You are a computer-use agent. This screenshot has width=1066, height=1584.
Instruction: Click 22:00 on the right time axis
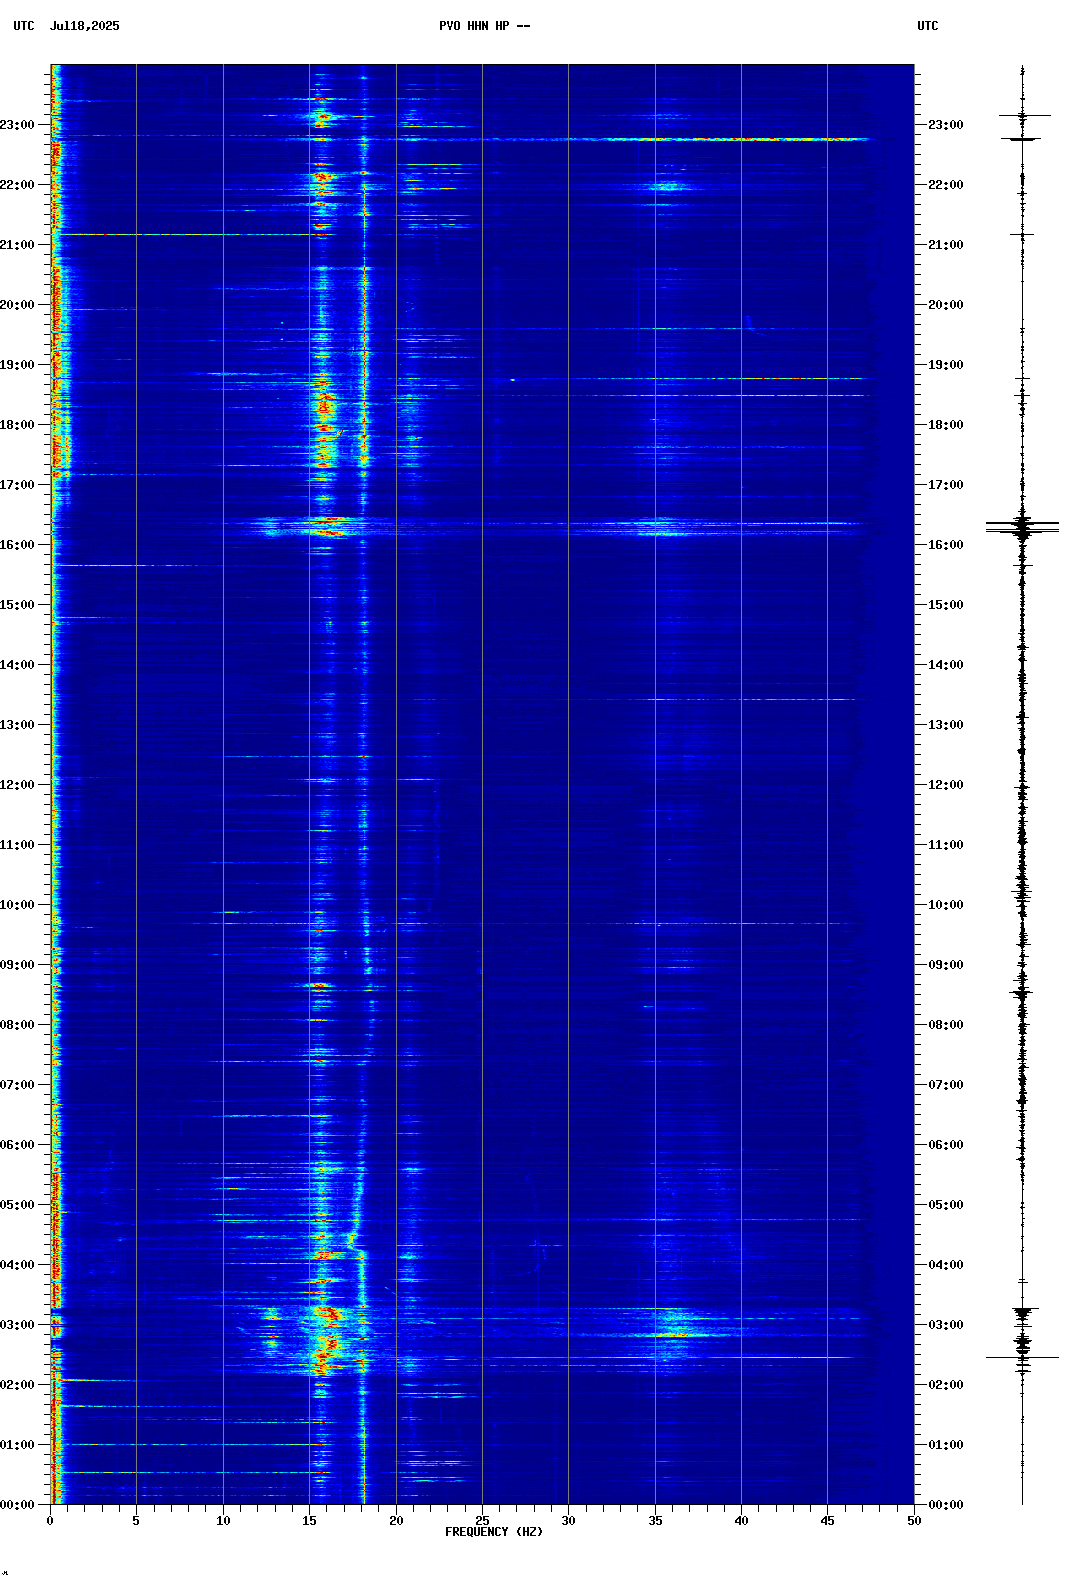click(x=945, y=185)
